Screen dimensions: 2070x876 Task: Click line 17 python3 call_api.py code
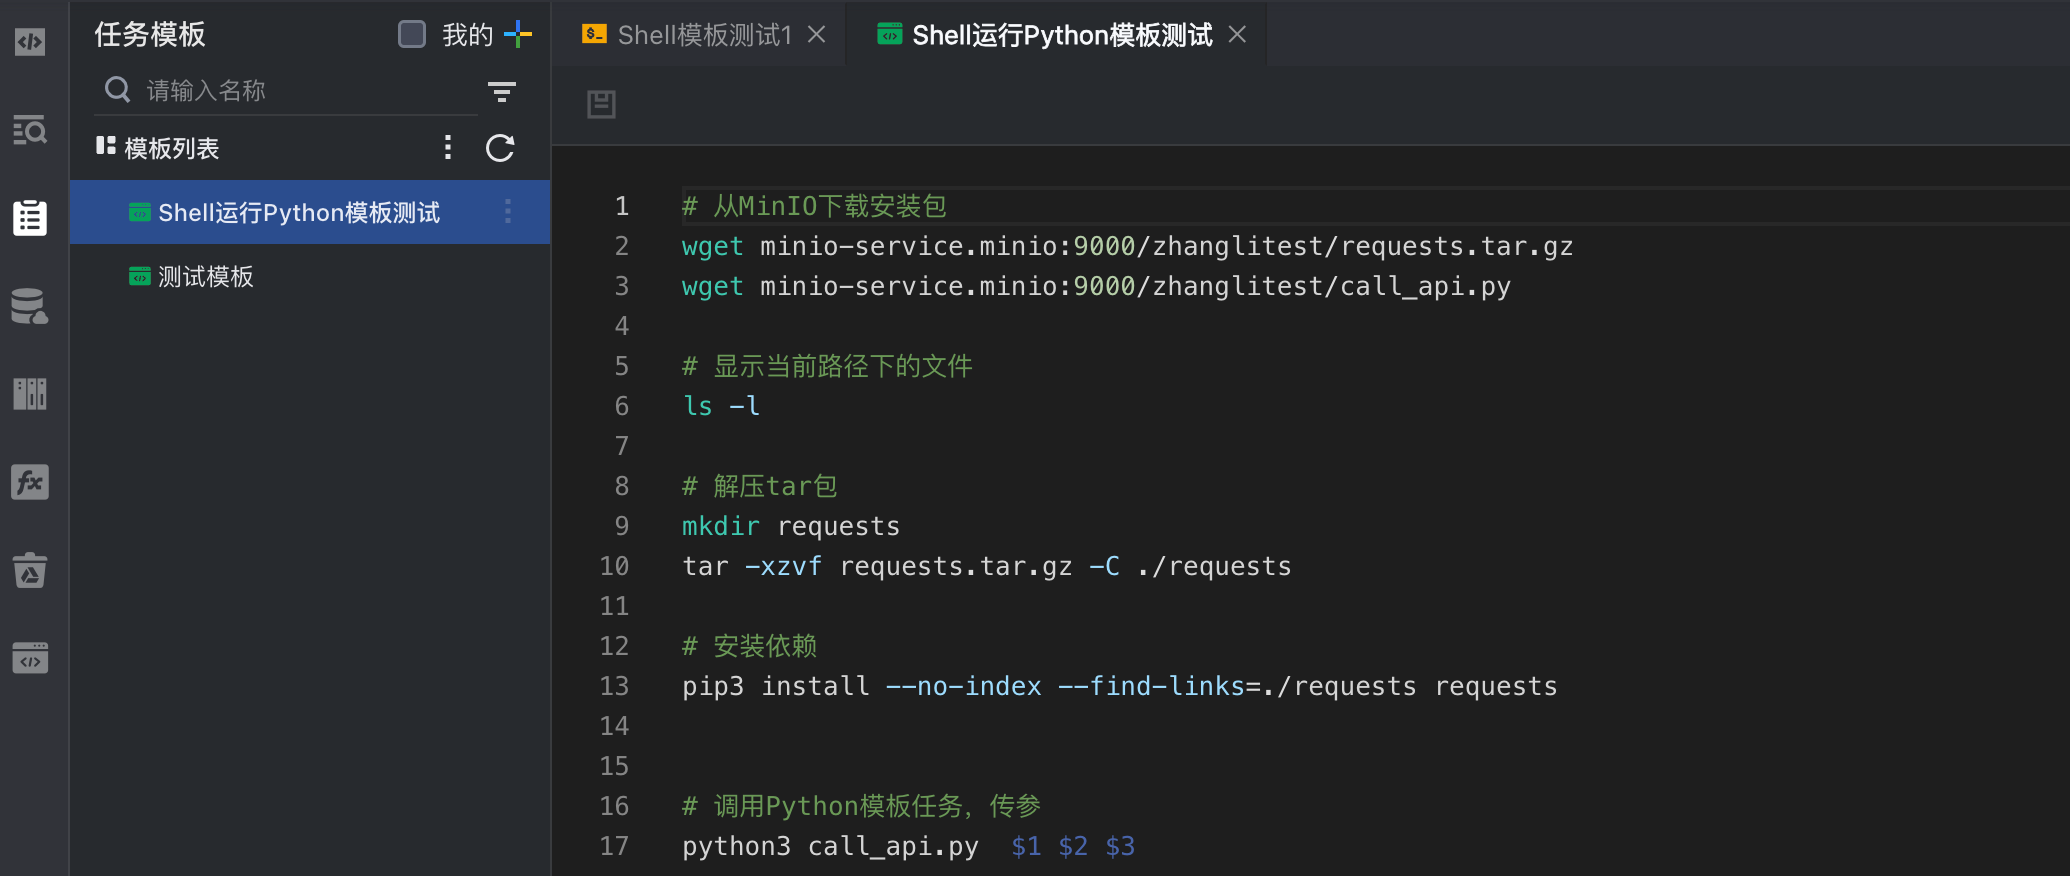[x=830, y=846]
